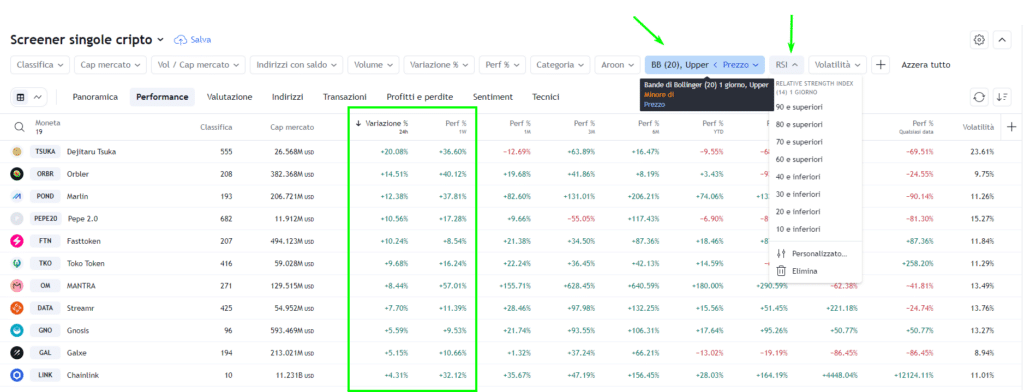Click the search magnifier icon in the table header
The width and height of the screenshot is (1024, 392).
click(20, 127)
